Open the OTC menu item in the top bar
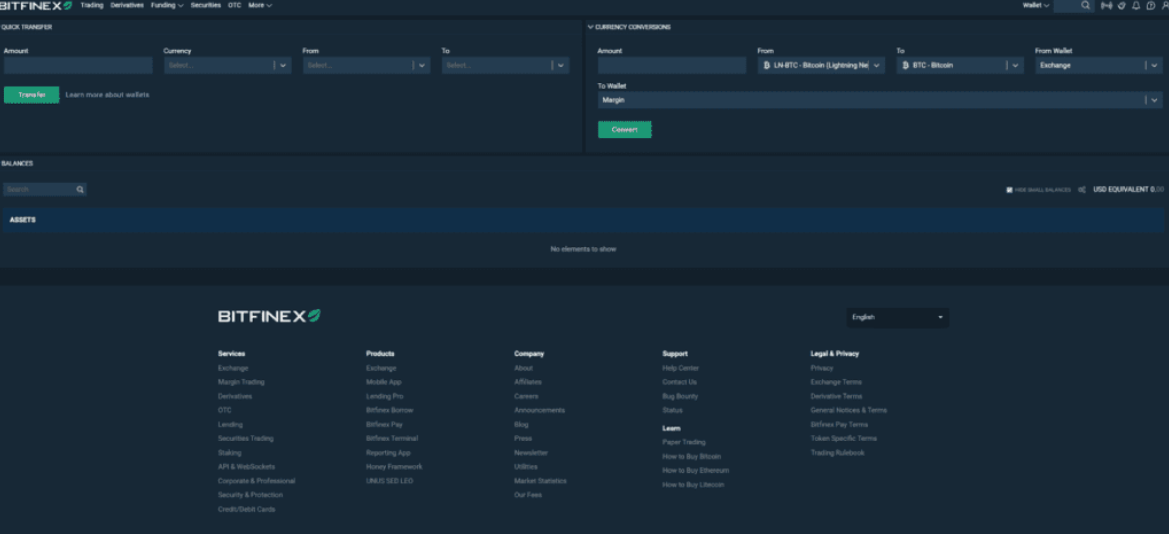The height and width of the screenshot is (534, 1169). [x=234, y=5]
